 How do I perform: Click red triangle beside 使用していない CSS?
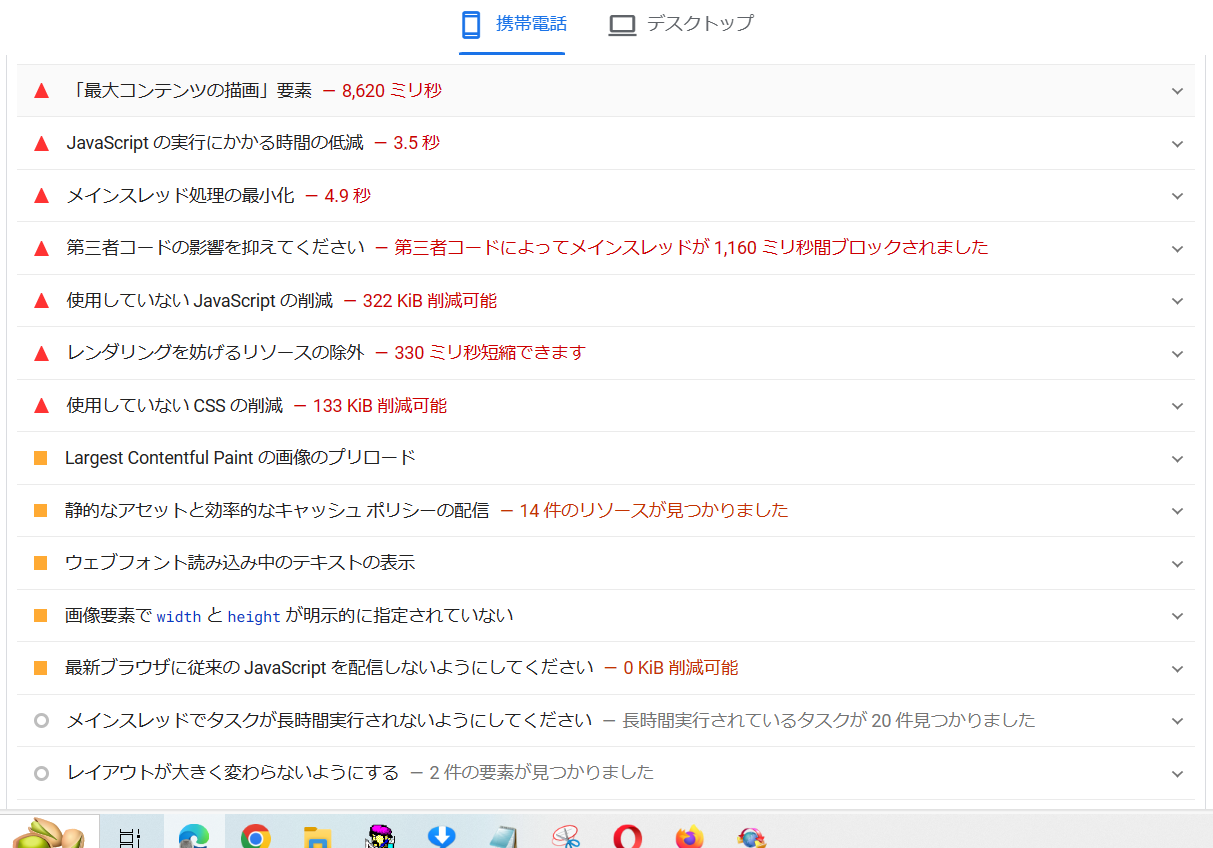pyautogui.click(x=41, y=406)
